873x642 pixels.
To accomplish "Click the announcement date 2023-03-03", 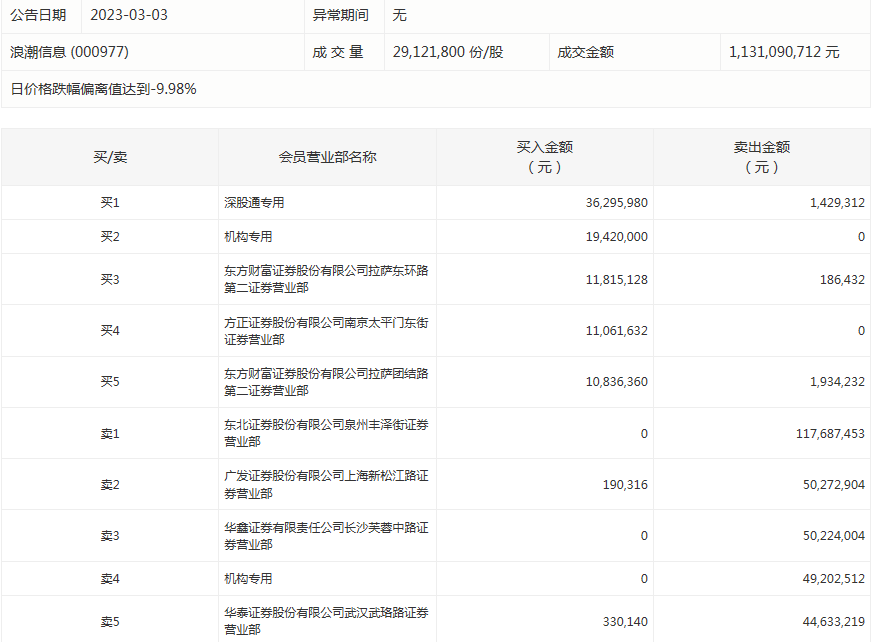I will pos(129,15).
